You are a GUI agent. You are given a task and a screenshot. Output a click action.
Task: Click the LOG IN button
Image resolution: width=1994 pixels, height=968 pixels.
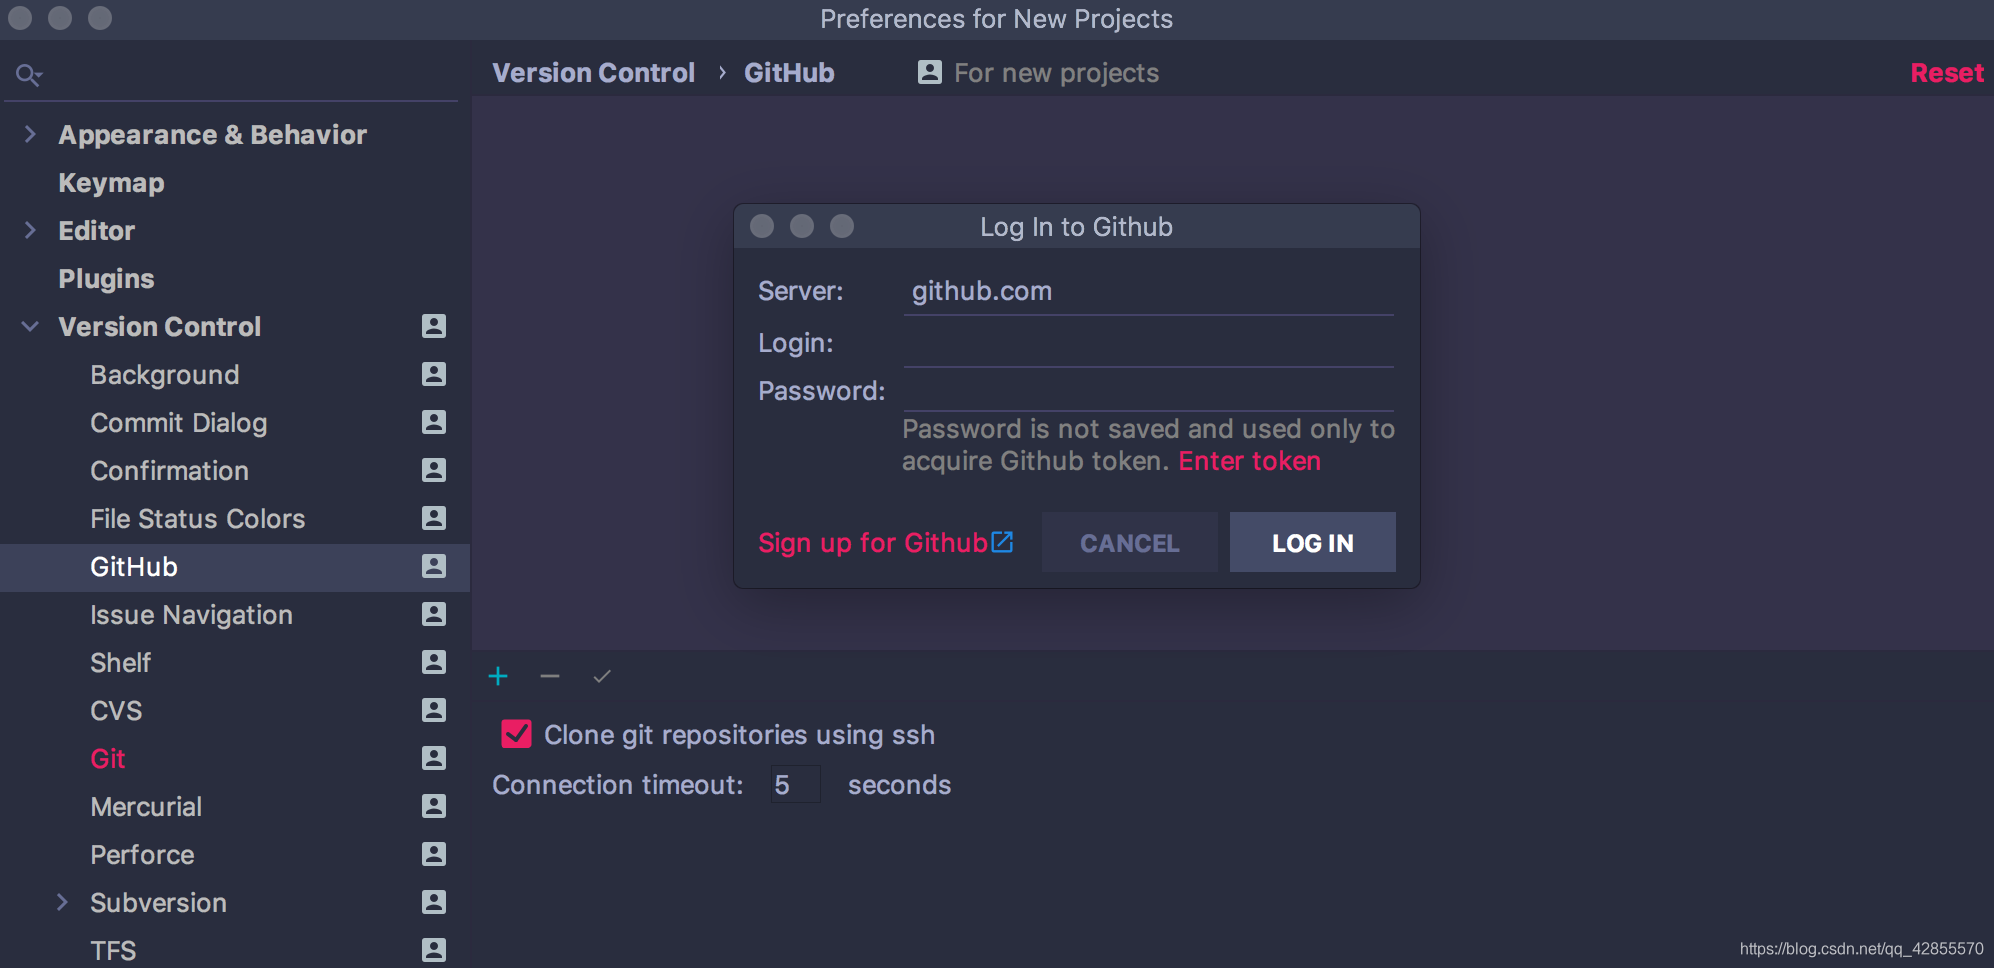coord(1312,542)
